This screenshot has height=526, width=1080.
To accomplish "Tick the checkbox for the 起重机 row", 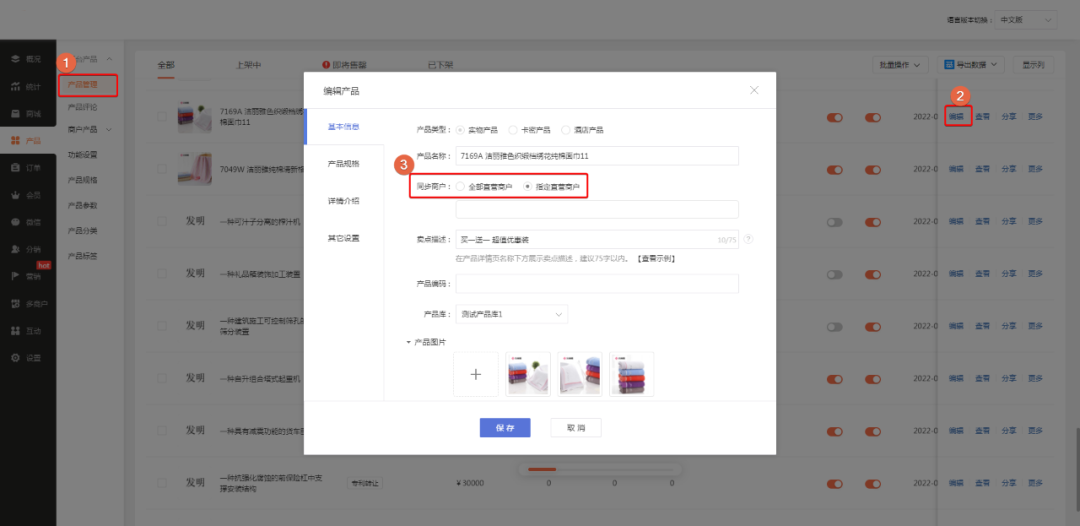I will coord(162,378).
